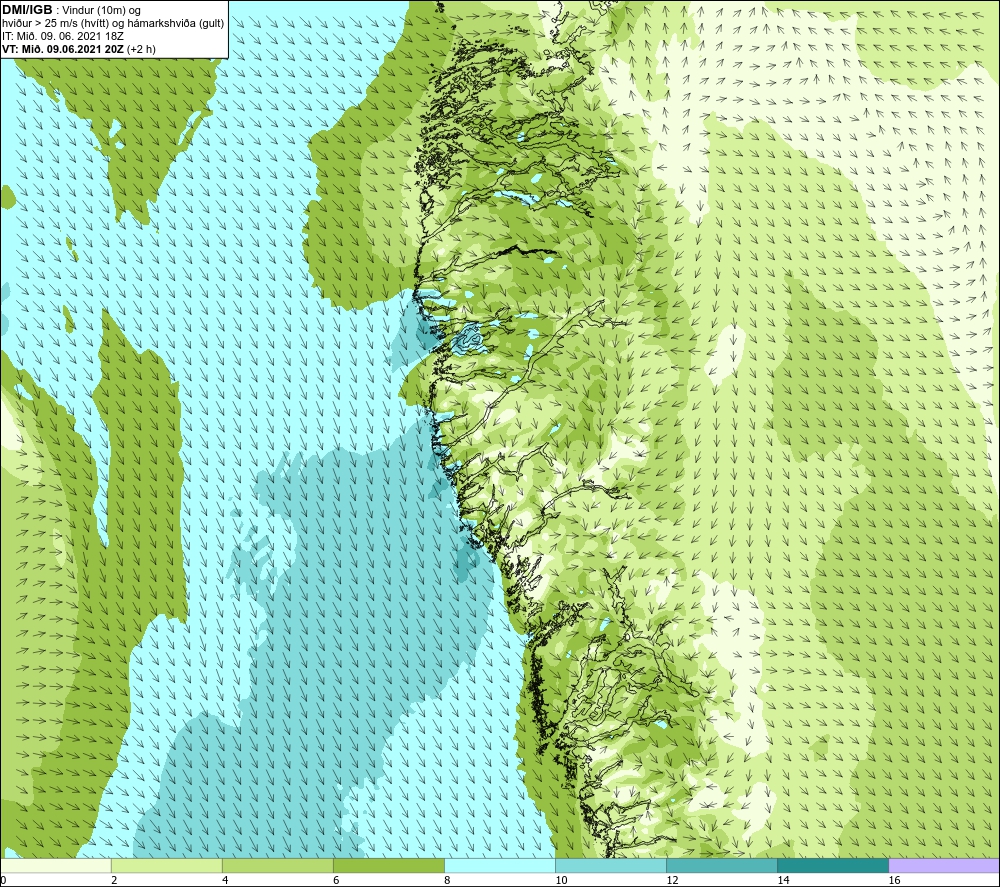The image size is (1000, 887).
Task: Click the 2–4 m/s light green swatch
Action: click(x=166, y=865)
